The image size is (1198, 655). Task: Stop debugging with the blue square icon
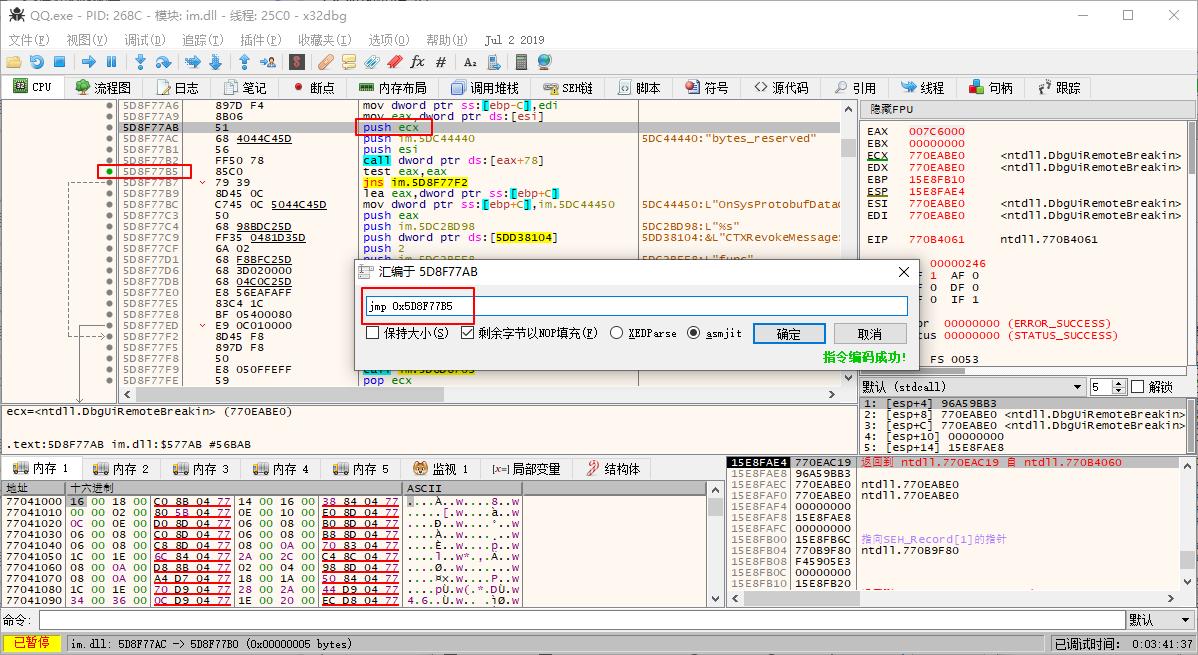point(60,61)
